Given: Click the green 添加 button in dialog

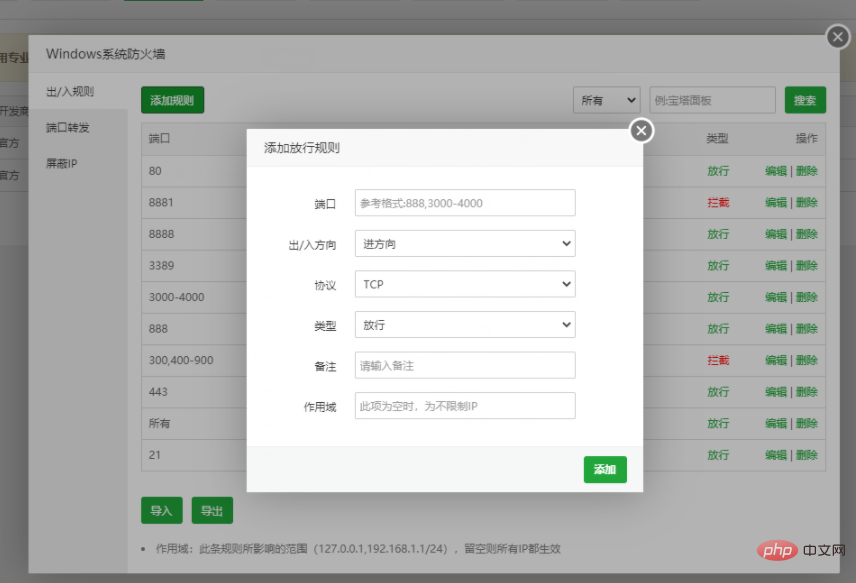Looking at the screenshot, I should 605,469.
